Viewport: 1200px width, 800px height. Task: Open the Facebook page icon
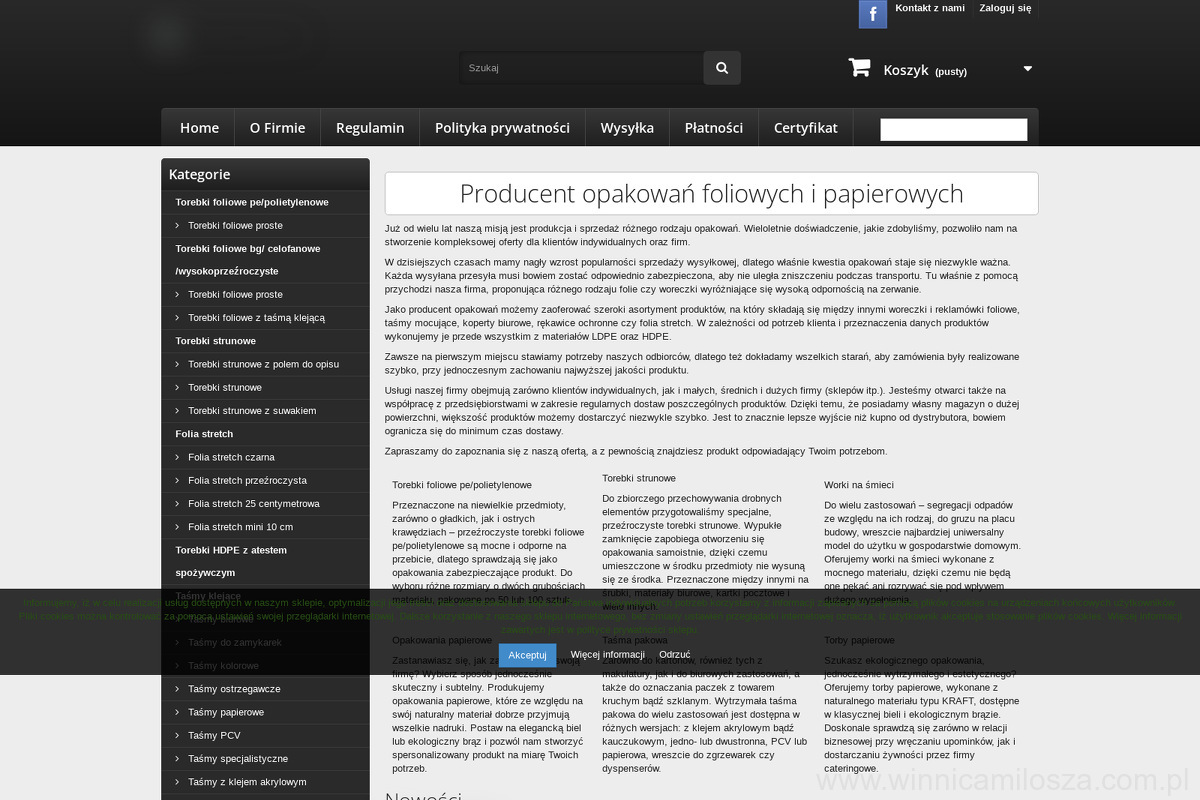[872, 14]
